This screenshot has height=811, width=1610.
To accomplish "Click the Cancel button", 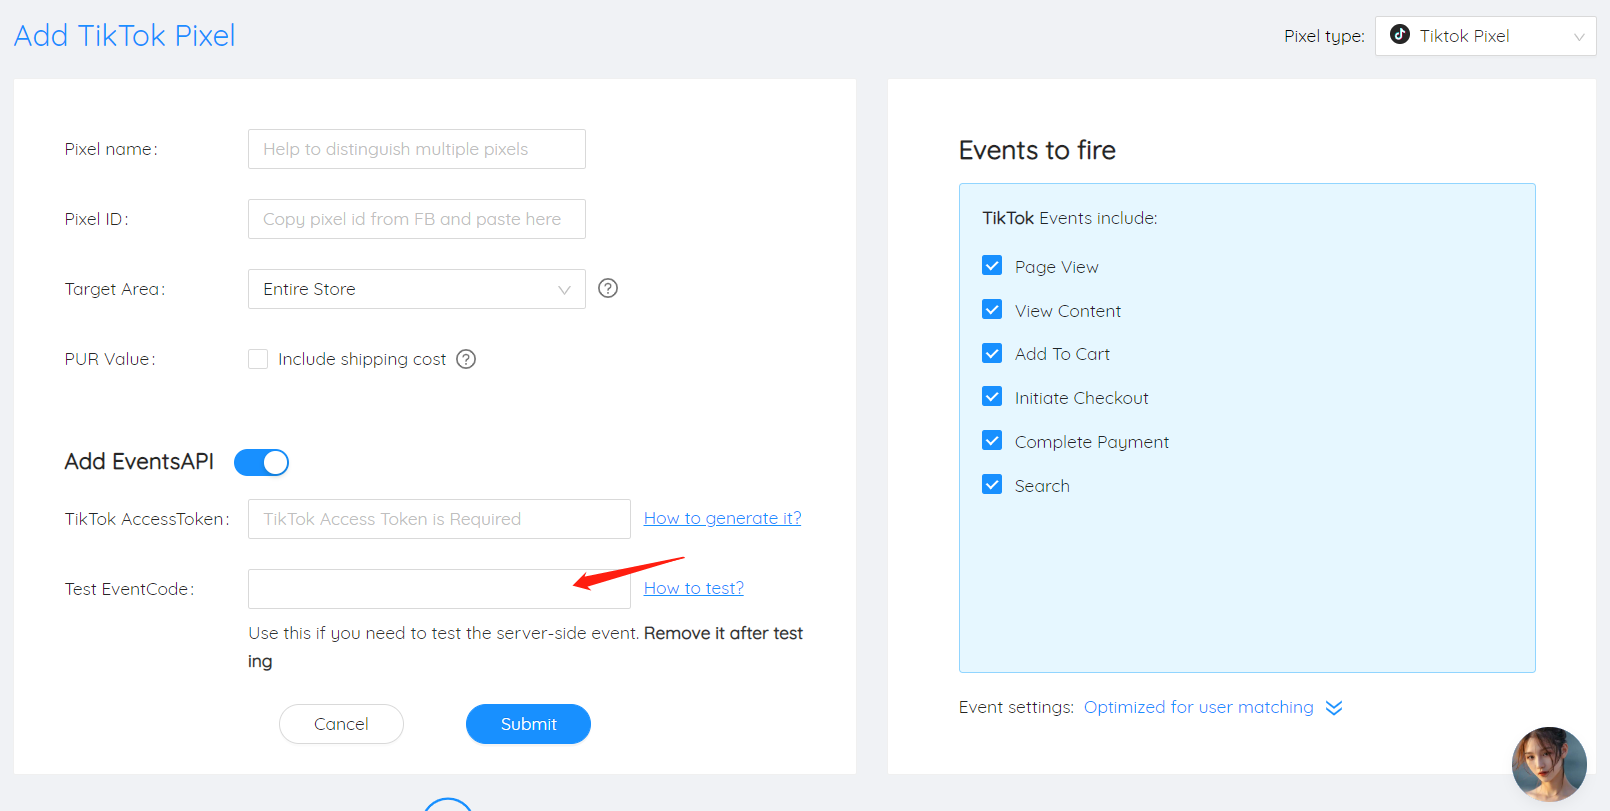I will point(341,724).
